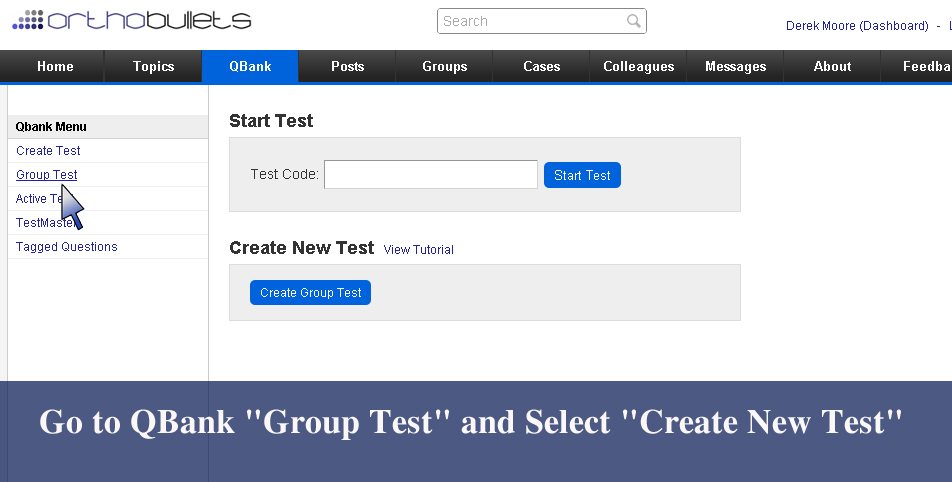The image size is (952, 482).
Task: Open Tagged Questions in sidebar
Action: pos(66,247)
